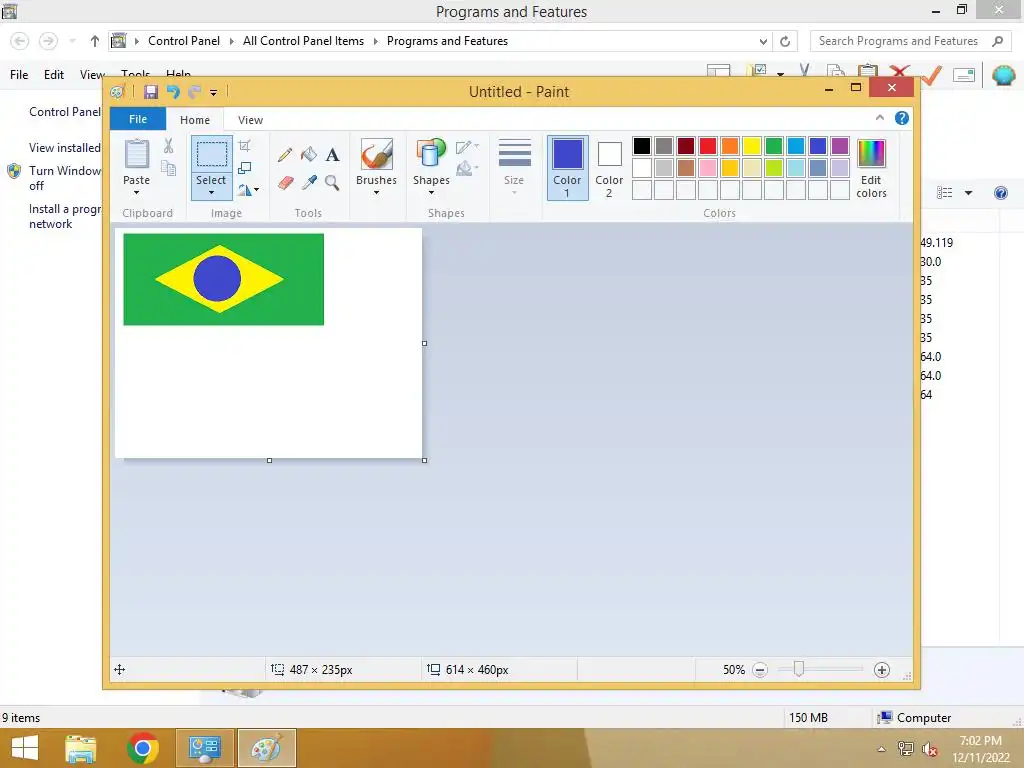
Task: Click the Control Panel taskbar icon
Action: click(x=204, y=748)
